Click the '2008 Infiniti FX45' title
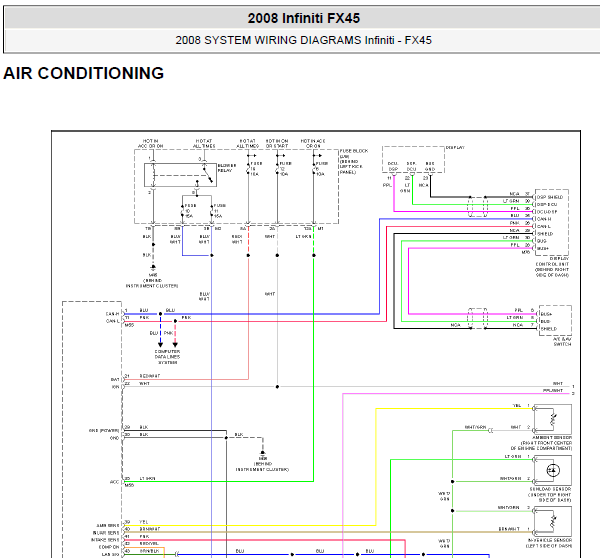This screenshot has height=558, width=600. (x=303, y=18)
